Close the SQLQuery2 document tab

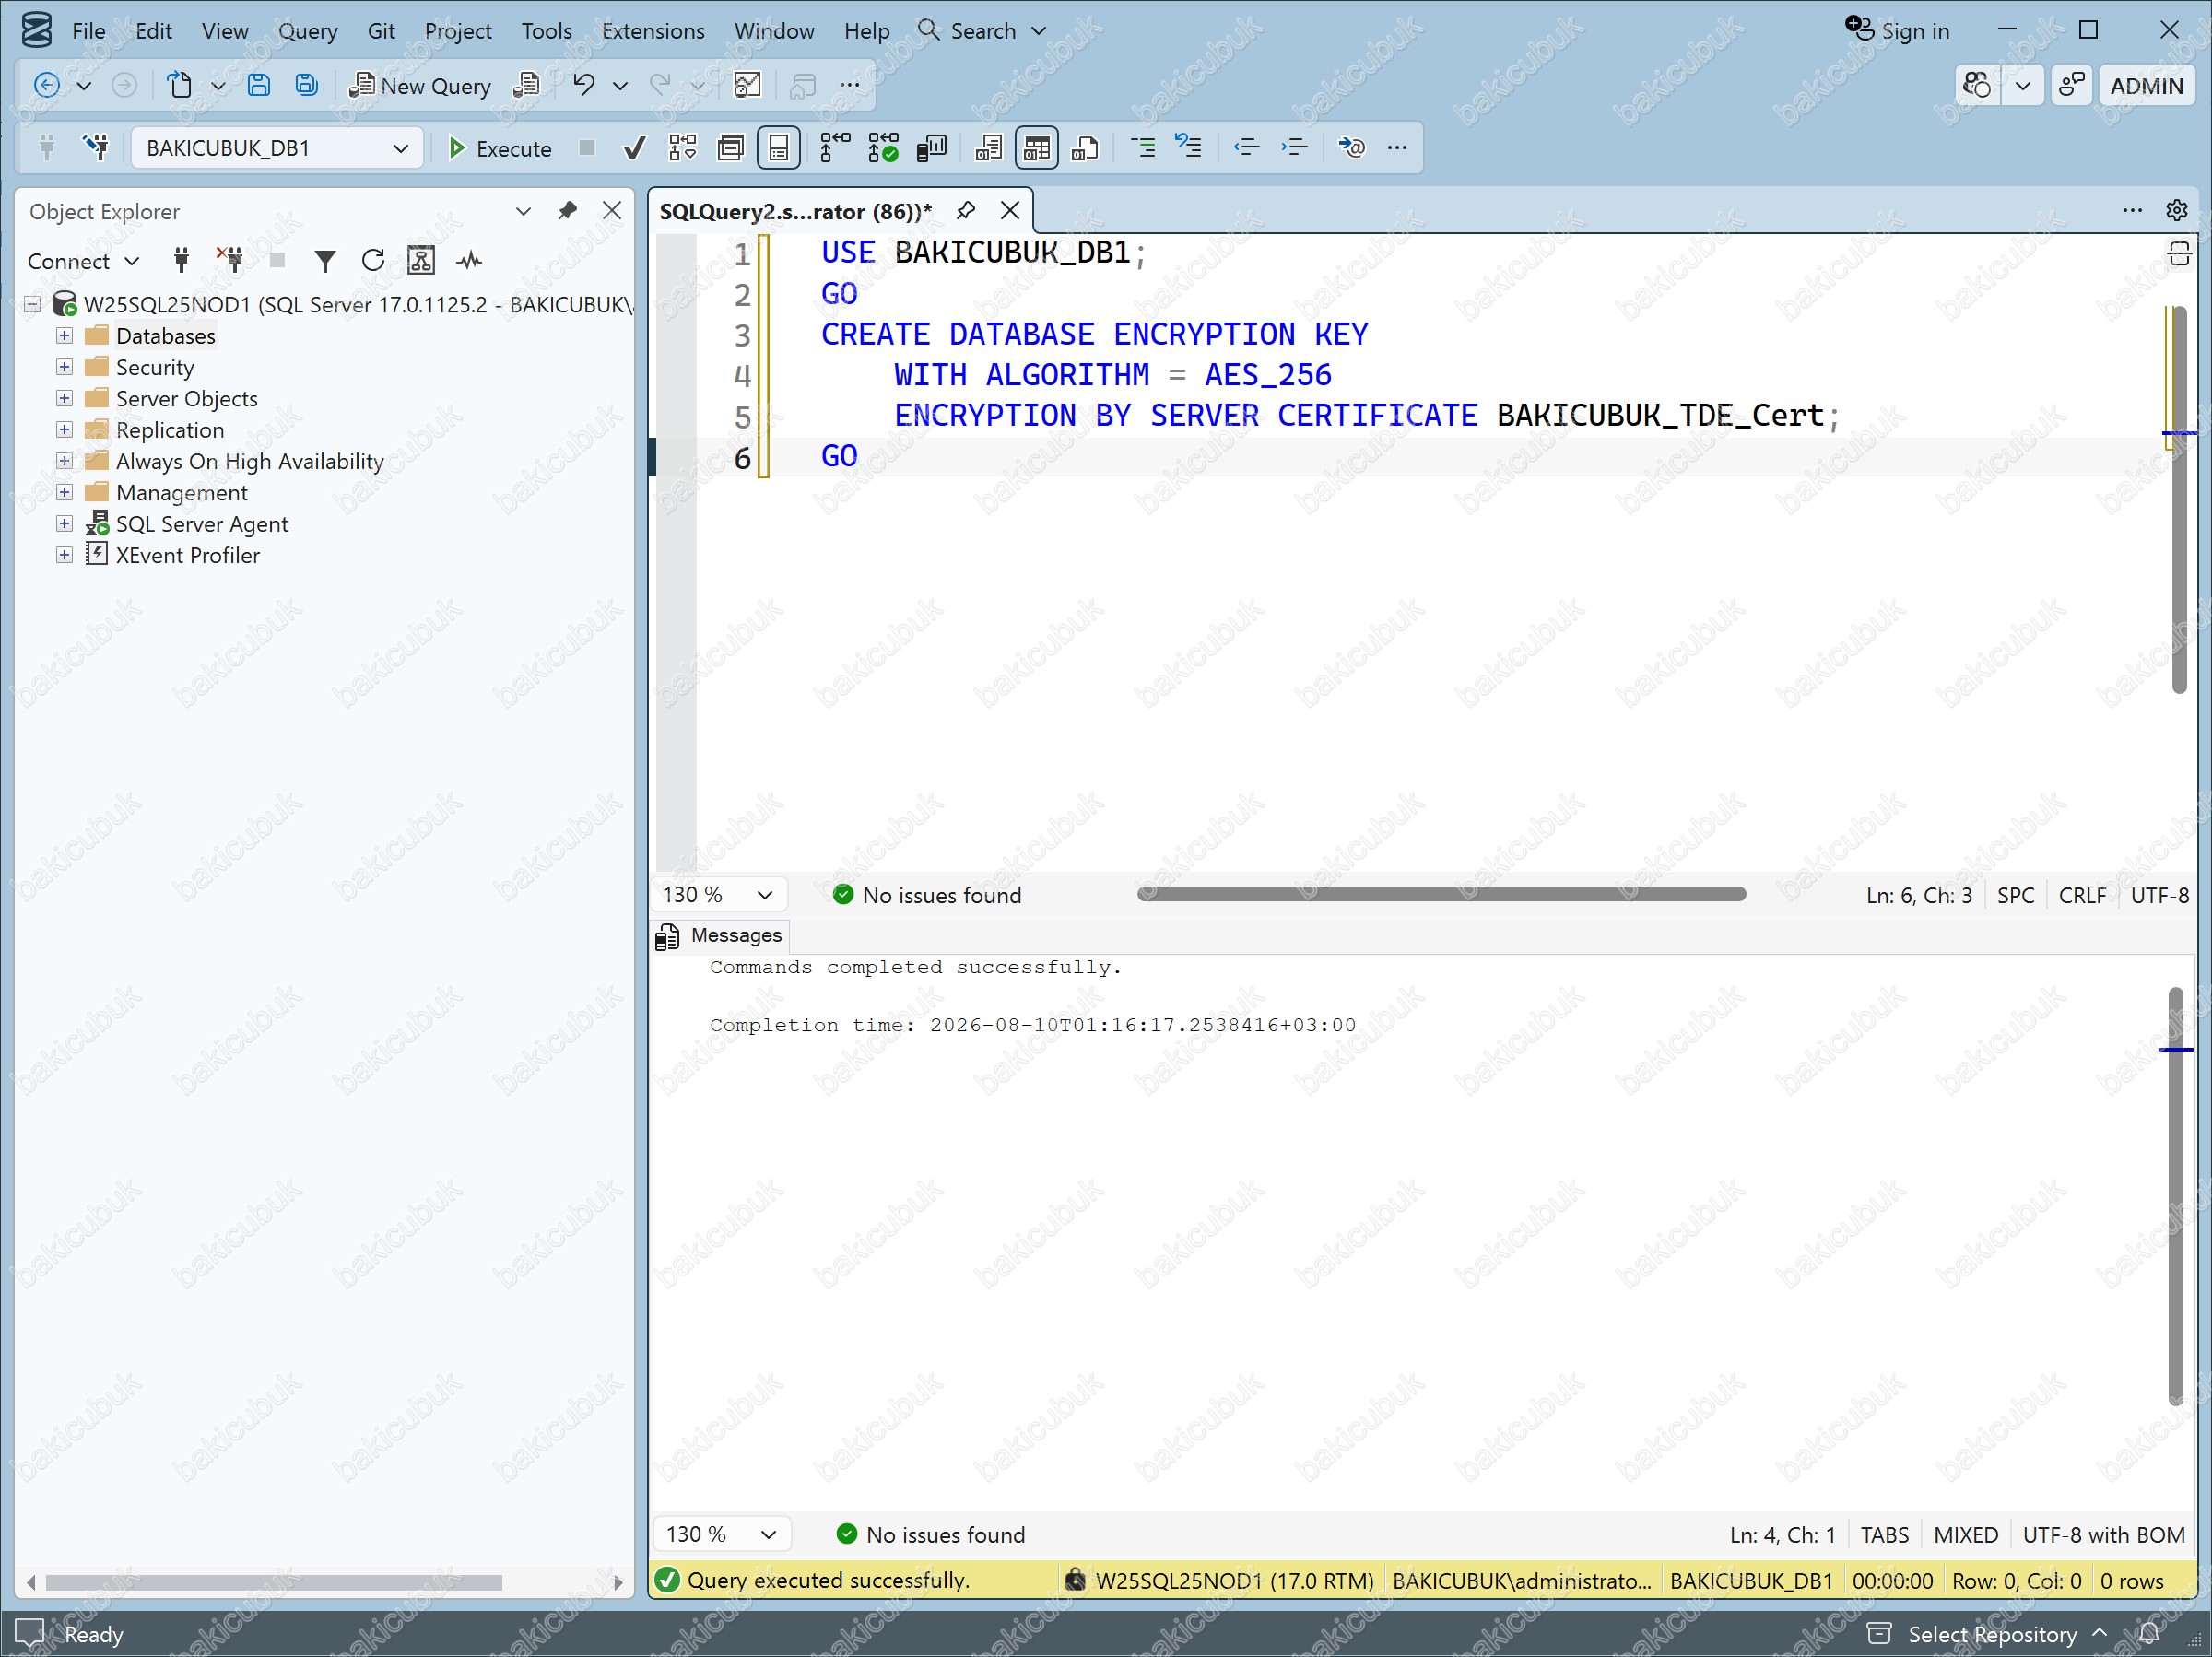click(x=1010, y=211)
